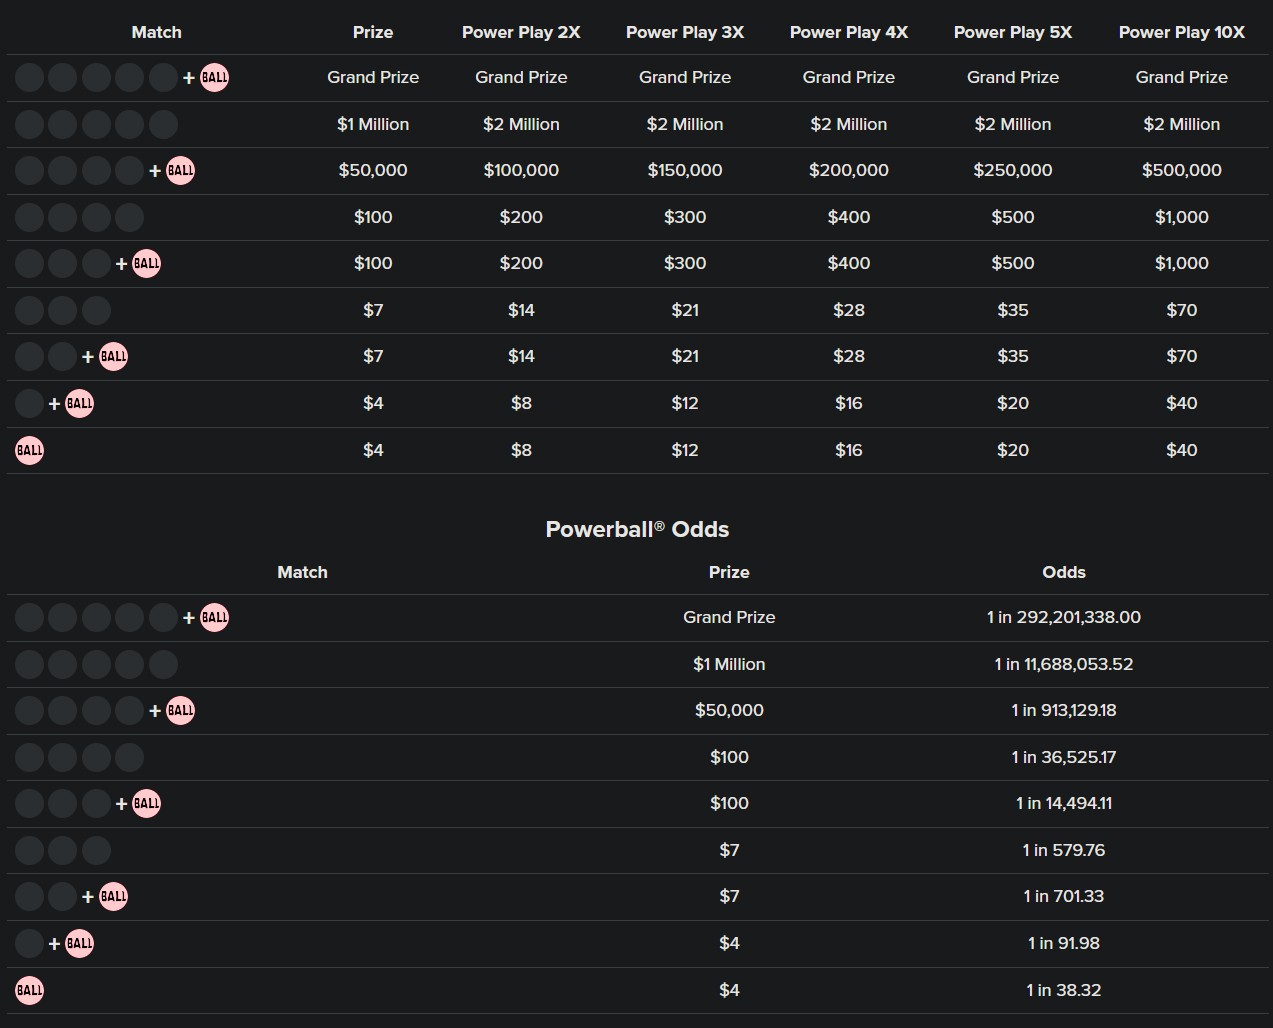The image size is (1273, 1028).
Task: Click the one-ball-plus-BALL icon in Power Play table
Action: tap(54, 403)
